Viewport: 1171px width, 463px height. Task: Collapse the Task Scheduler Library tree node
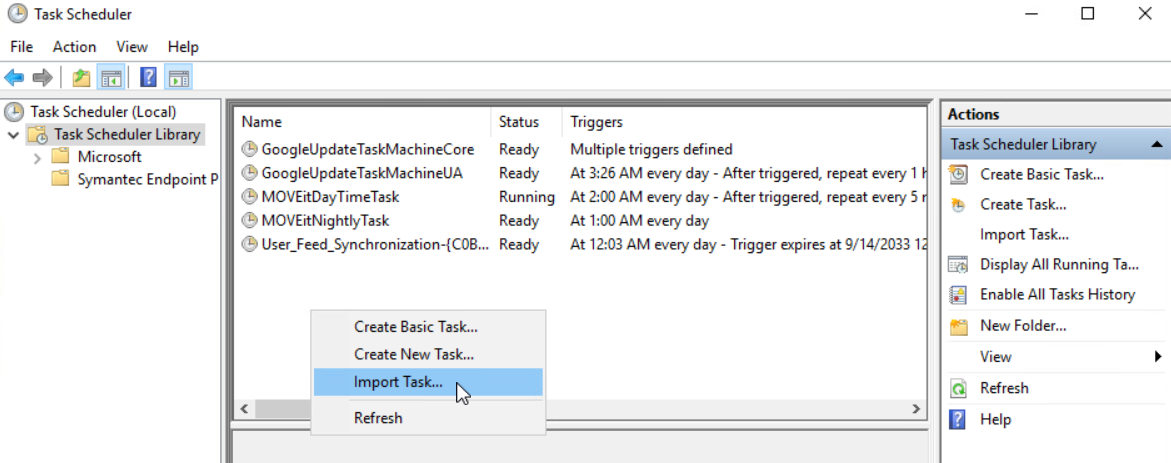coord(13,135)
